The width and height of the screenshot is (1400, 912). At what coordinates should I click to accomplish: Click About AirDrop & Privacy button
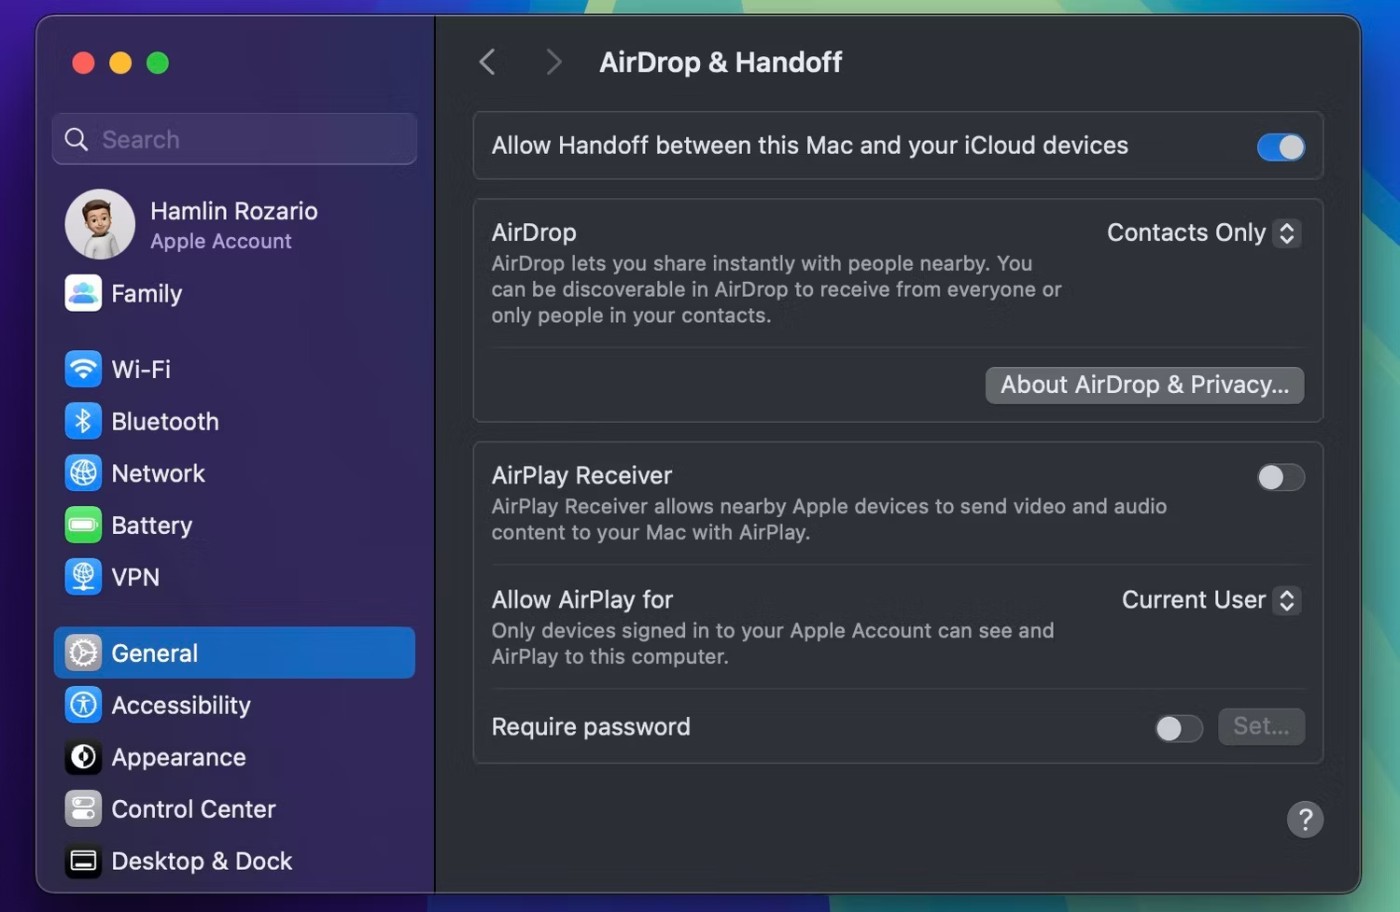pos(1144,385)
